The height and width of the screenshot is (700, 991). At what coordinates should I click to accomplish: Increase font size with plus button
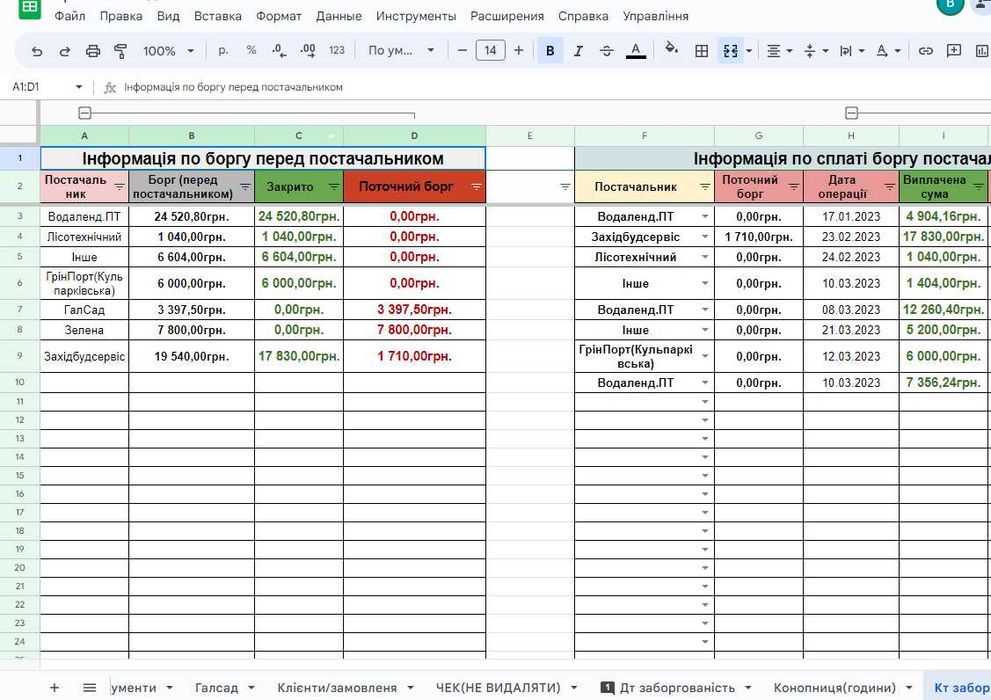click(518, 51)
